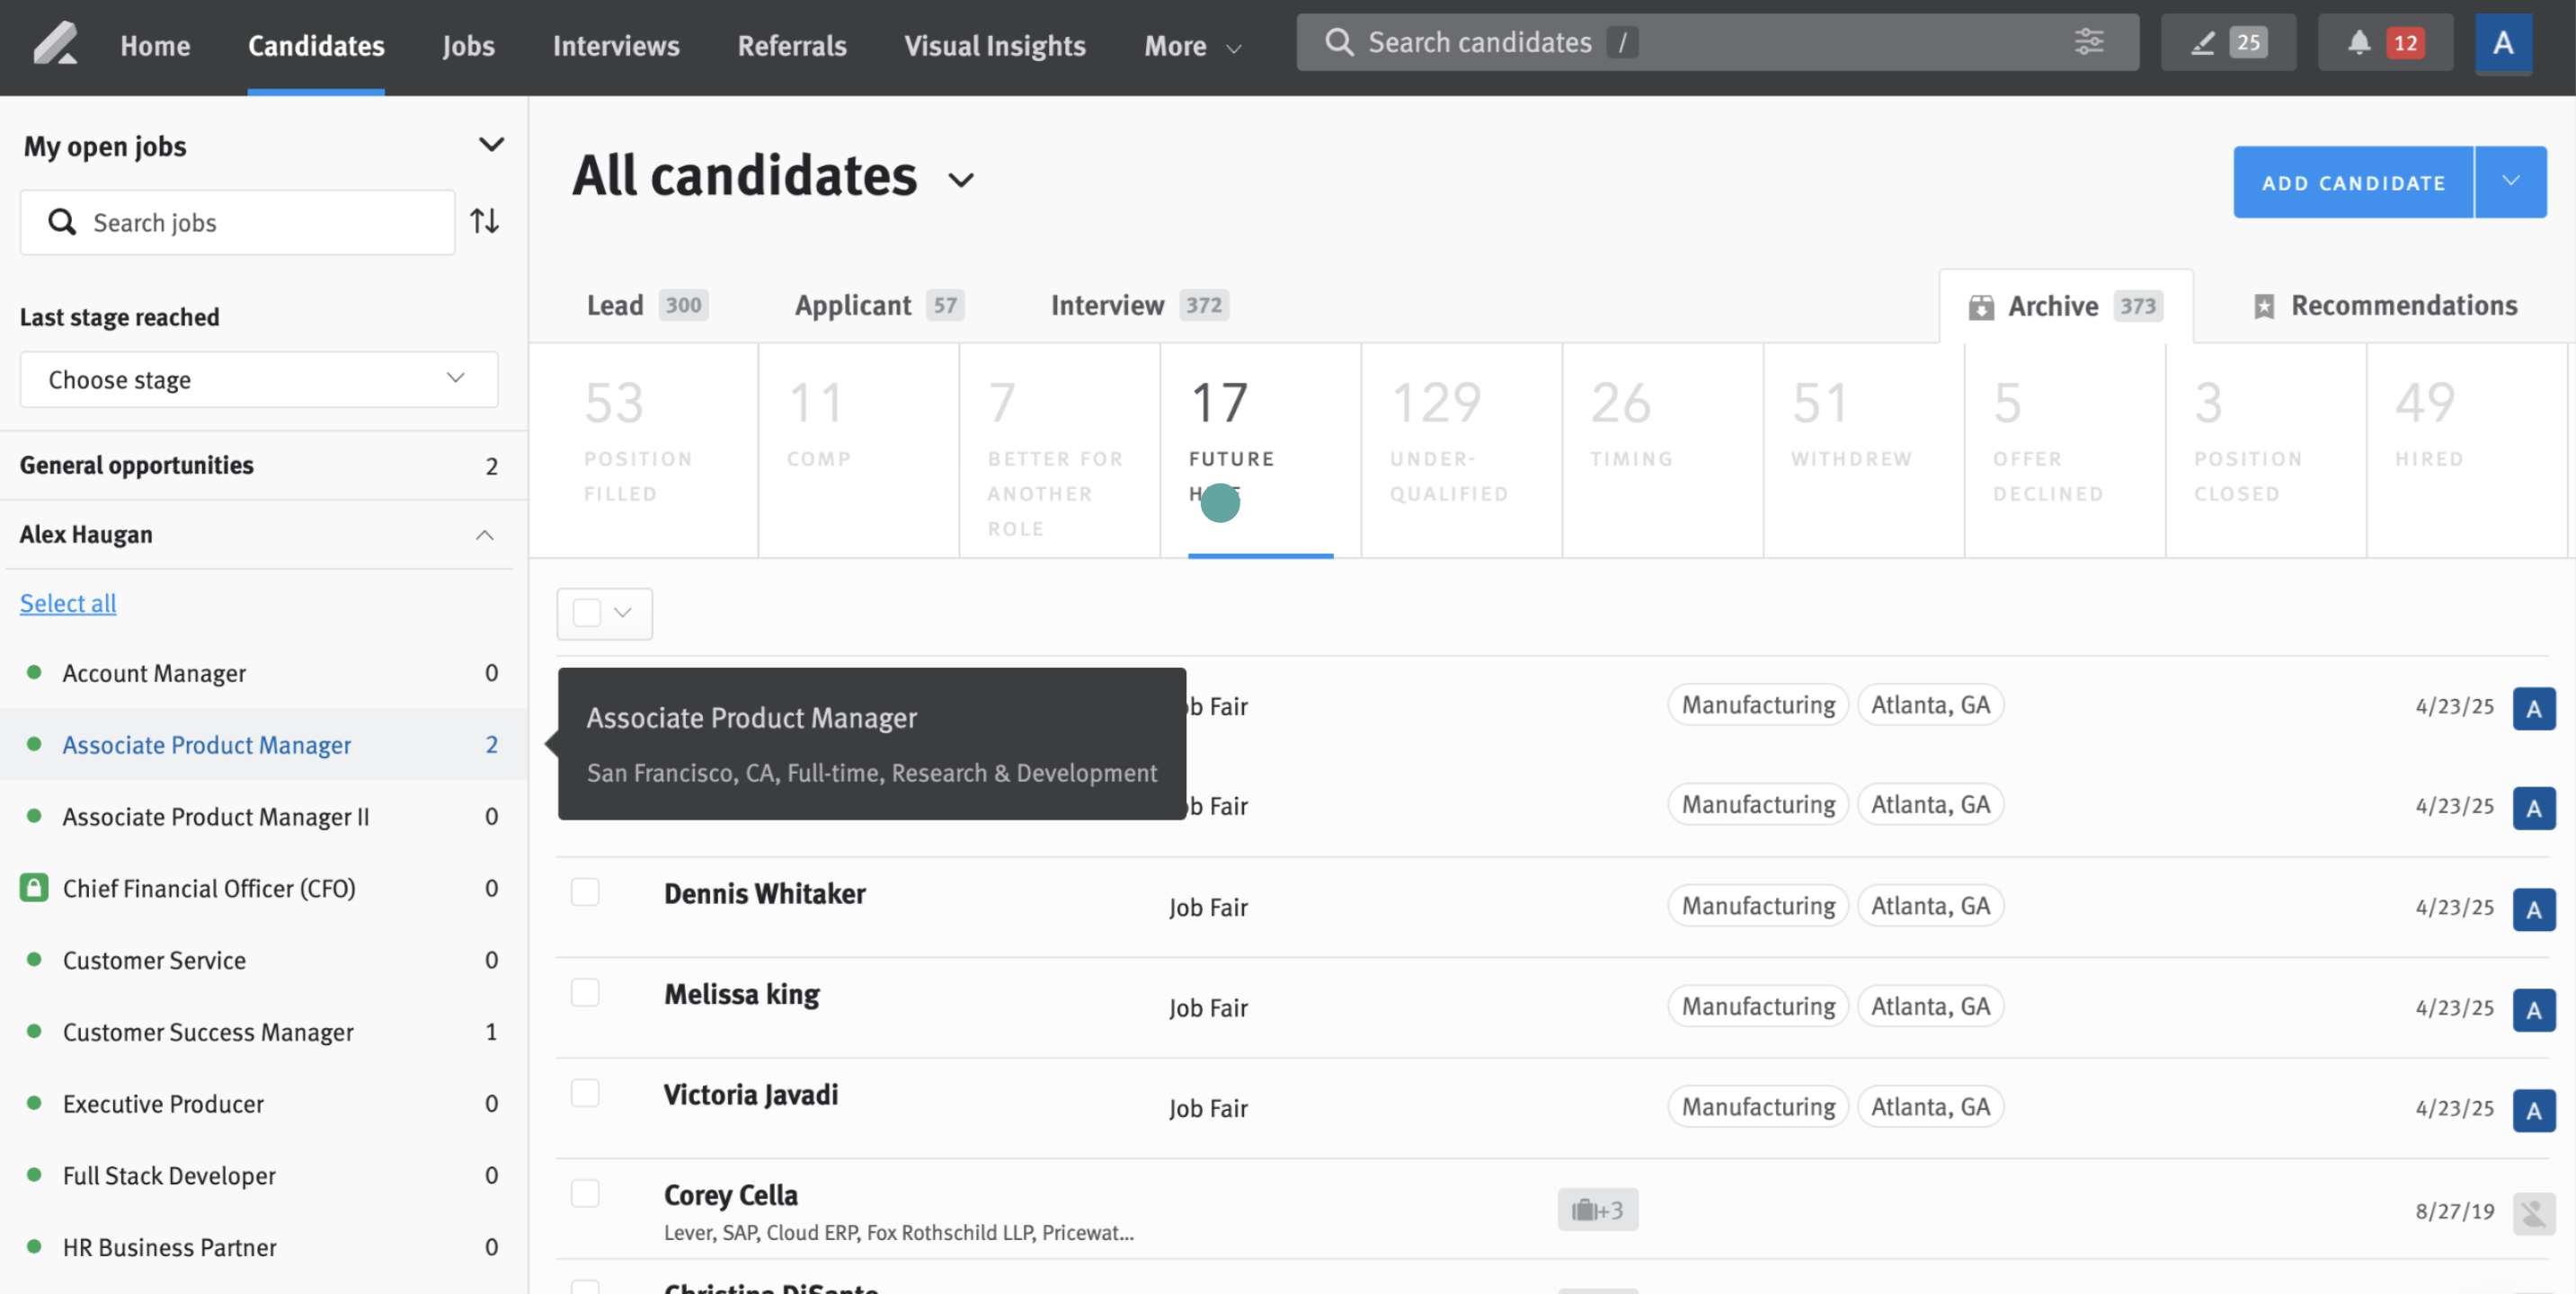The image size is (2576, 1294).
Task: Filter archive by Withdrew reason
Action: [x=1864, y=450]
